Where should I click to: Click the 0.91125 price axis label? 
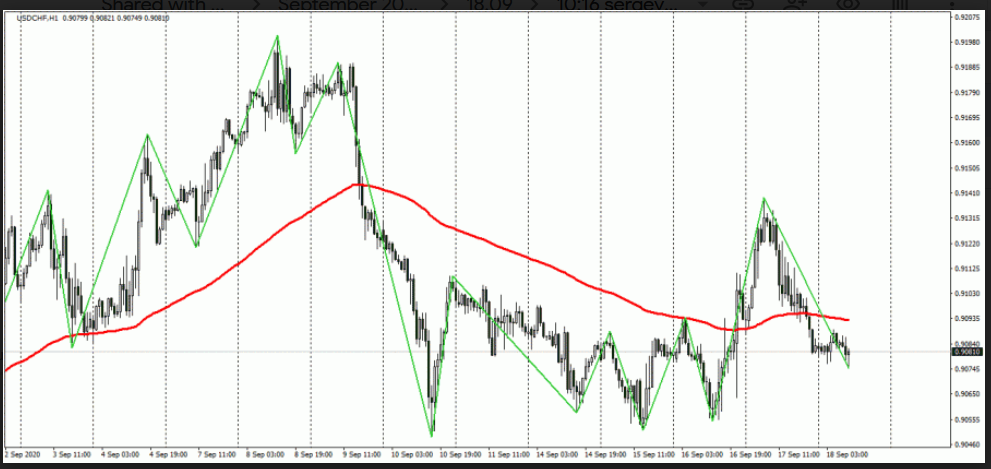(968, 269)
